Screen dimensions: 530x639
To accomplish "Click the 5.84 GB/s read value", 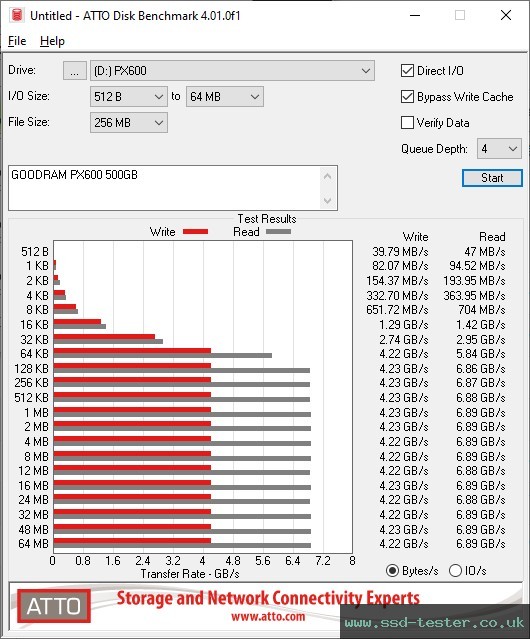I will (481, 354).
